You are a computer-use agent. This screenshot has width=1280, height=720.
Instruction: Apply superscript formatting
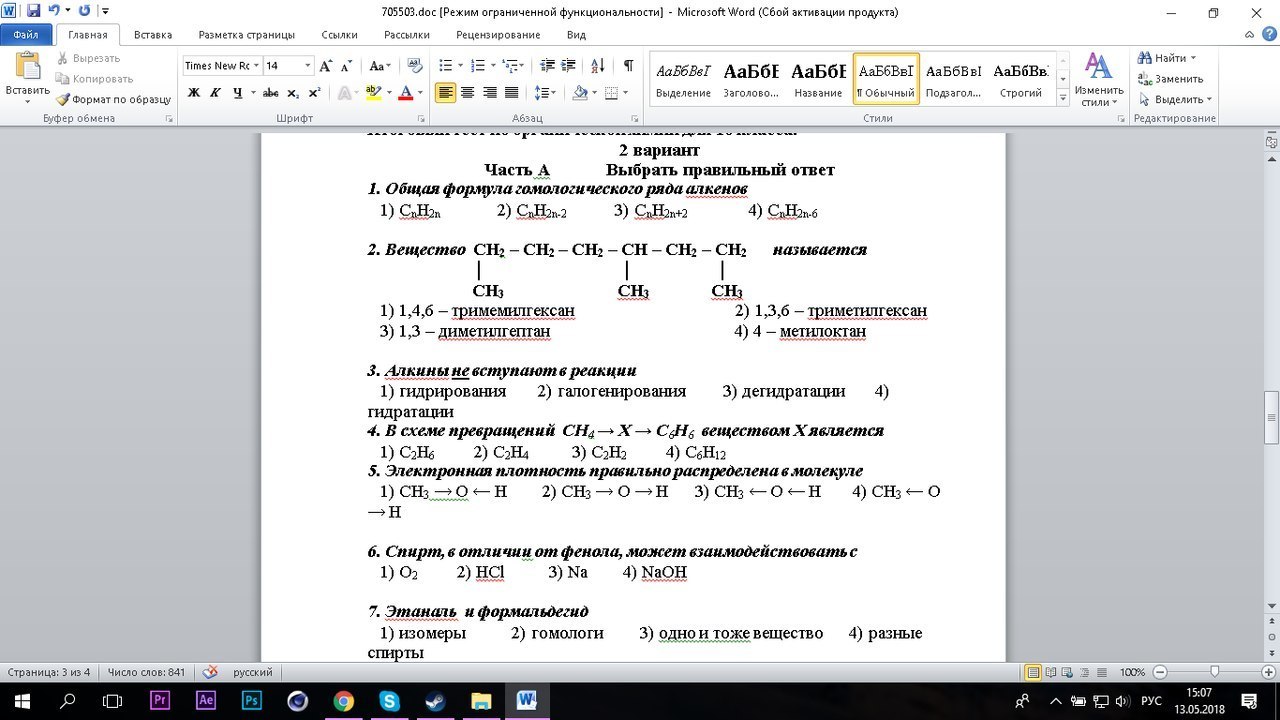[x=314, y=93]
